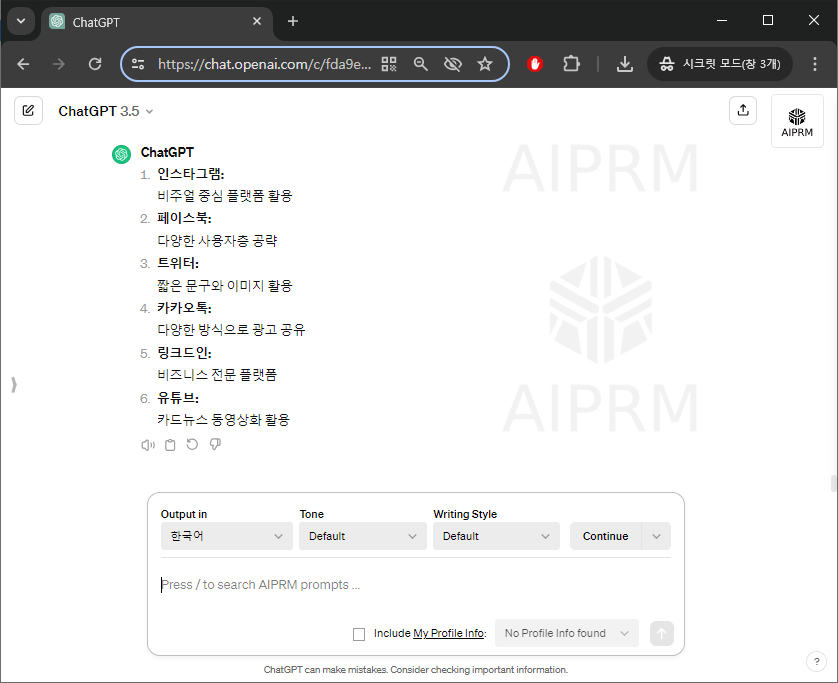This screenshot has height=683, width=838.
Task: Click the 링크드인 heading
Action: pos(184,353)
